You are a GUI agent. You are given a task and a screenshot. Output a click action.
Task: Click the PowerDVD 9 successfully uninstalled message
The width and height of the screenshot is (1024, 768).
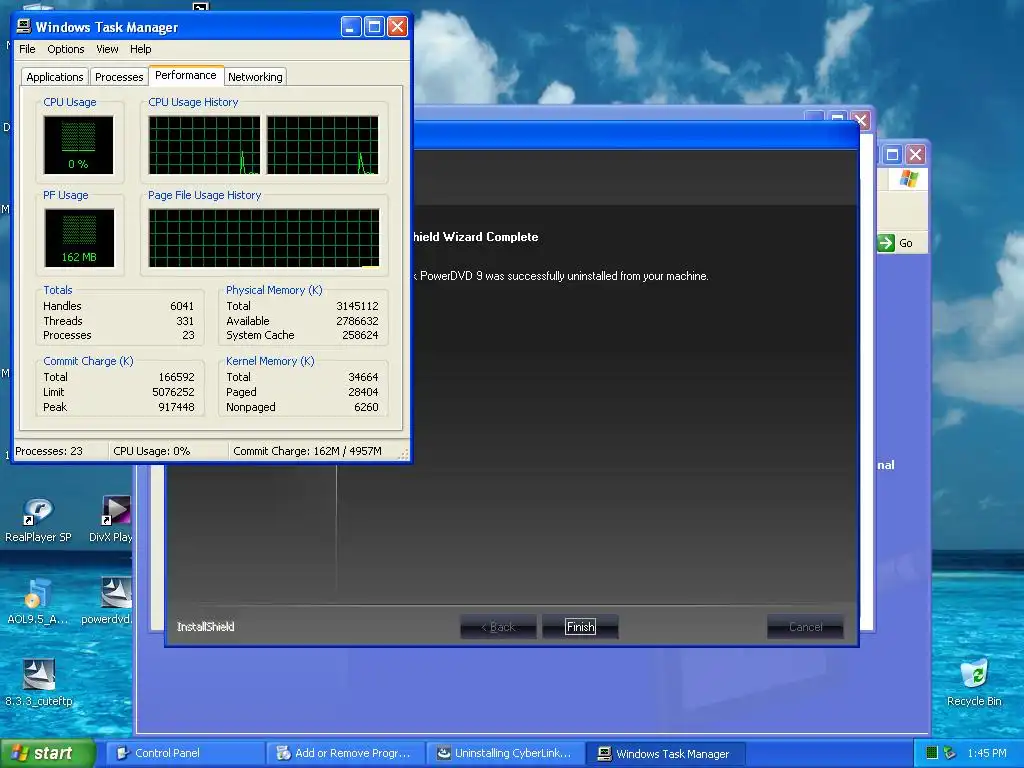point(562,276)
